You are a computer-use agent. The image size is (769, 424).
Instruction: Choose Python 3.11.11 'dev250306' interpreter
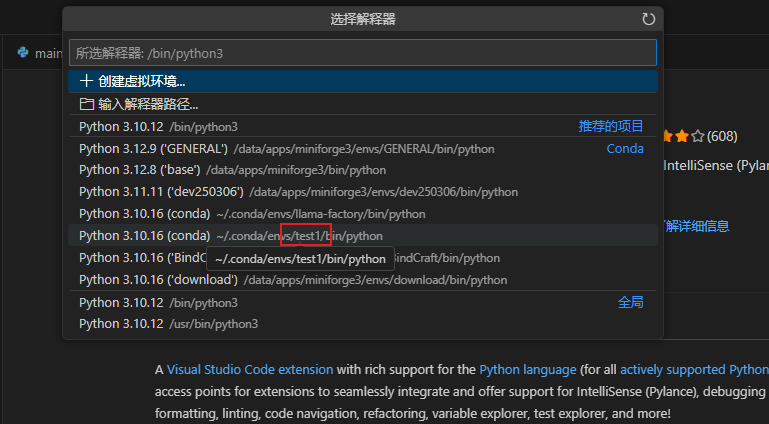coord(363,192)
